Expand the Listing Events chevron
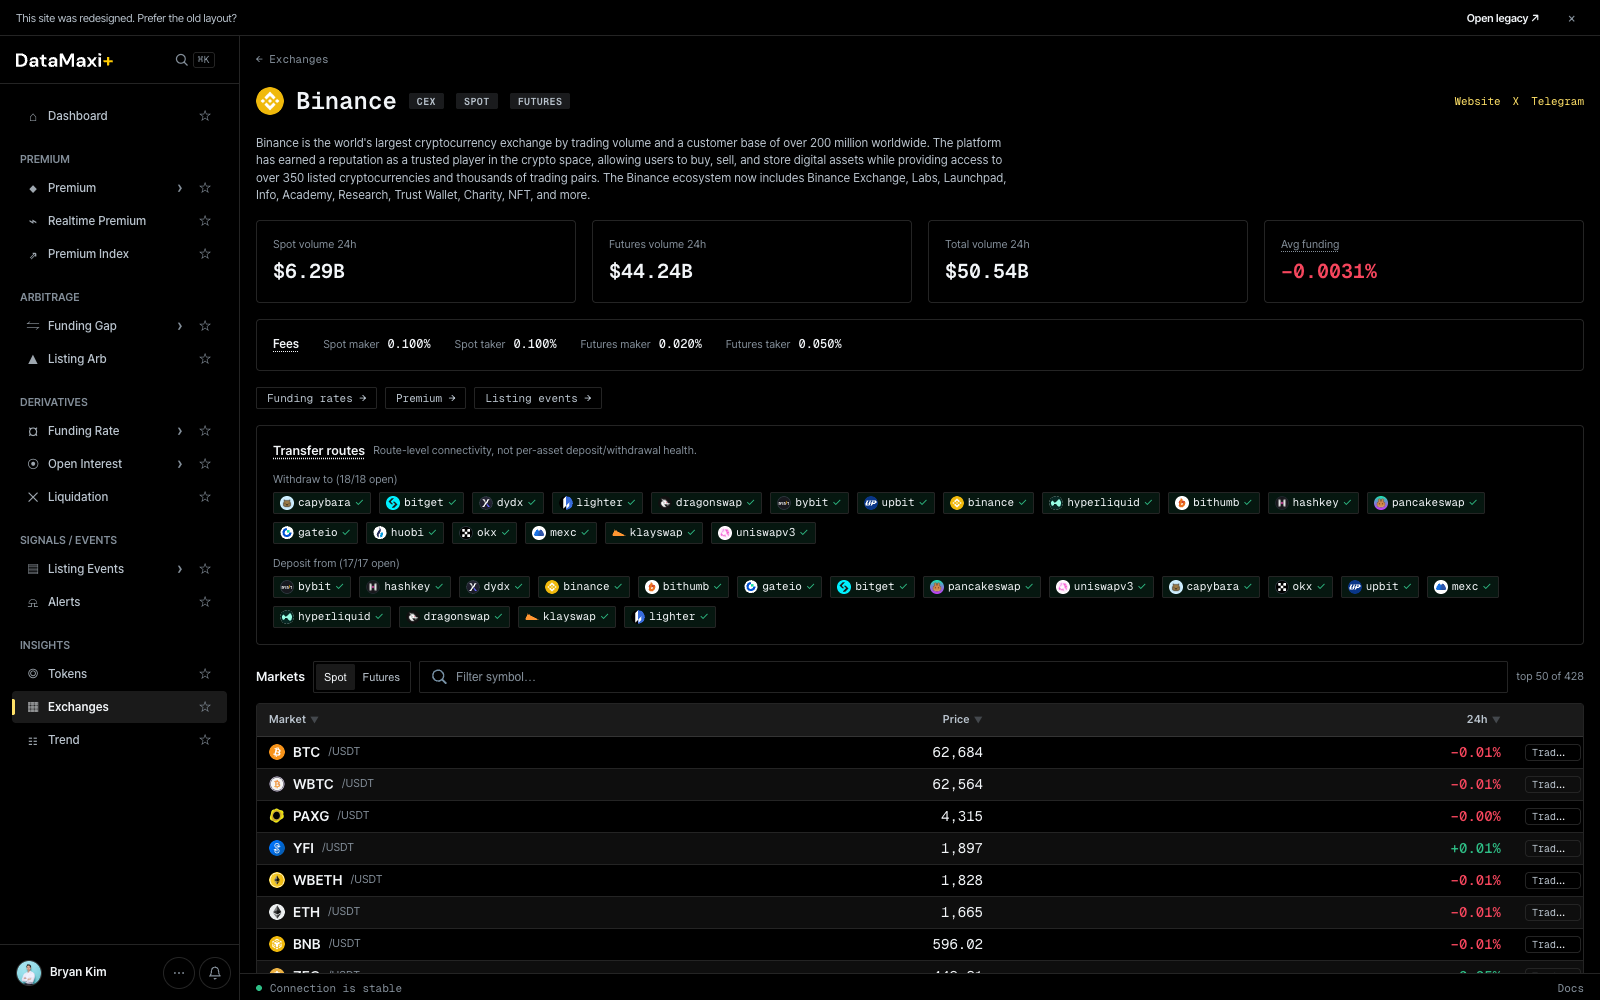This screenshot has width=1600, height=1000. coord(180,569)
